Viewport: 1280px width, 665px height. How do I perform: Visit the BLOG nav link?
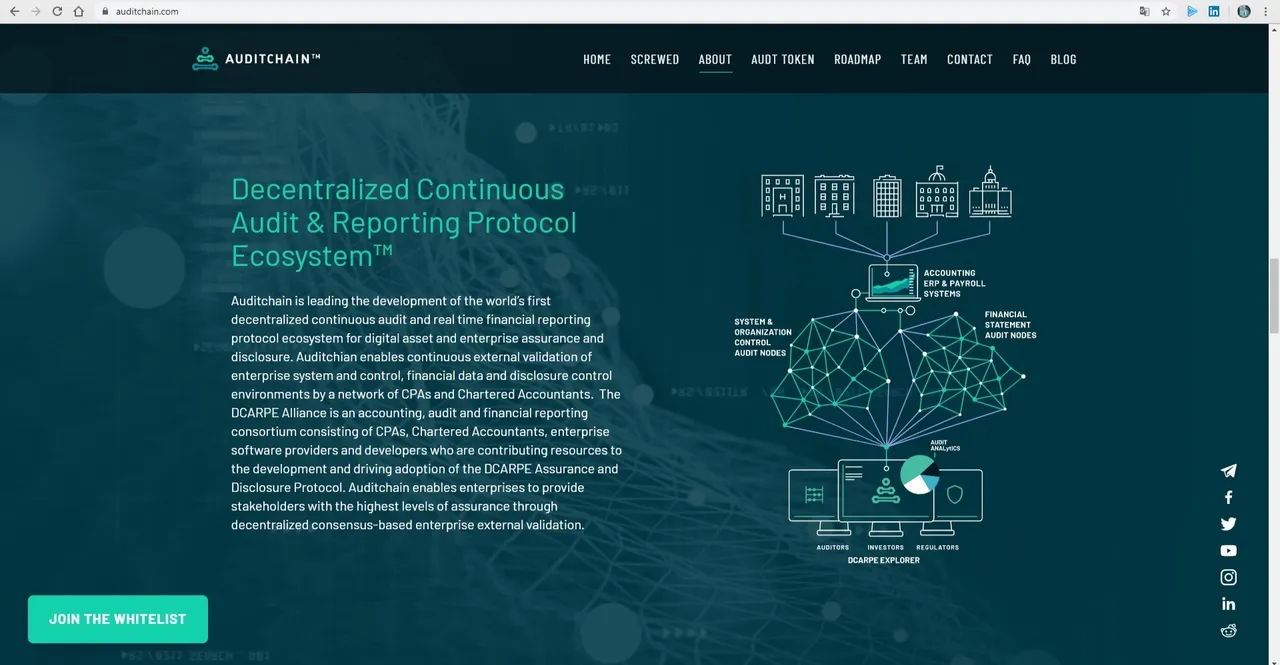tap(1063, 59)
